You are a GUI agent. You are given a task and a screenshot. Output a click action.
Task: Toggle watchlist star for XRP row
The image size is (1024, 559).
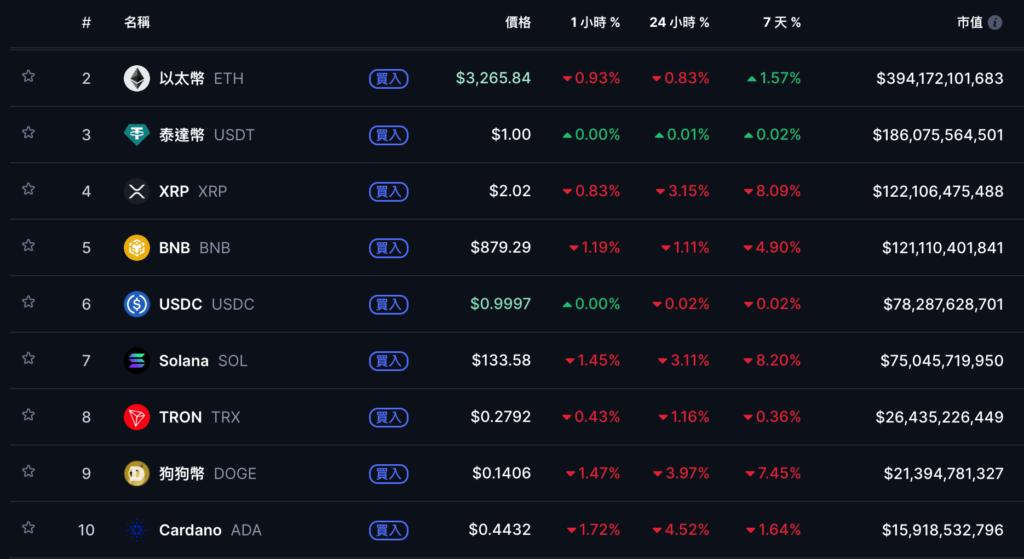[28, 189]
